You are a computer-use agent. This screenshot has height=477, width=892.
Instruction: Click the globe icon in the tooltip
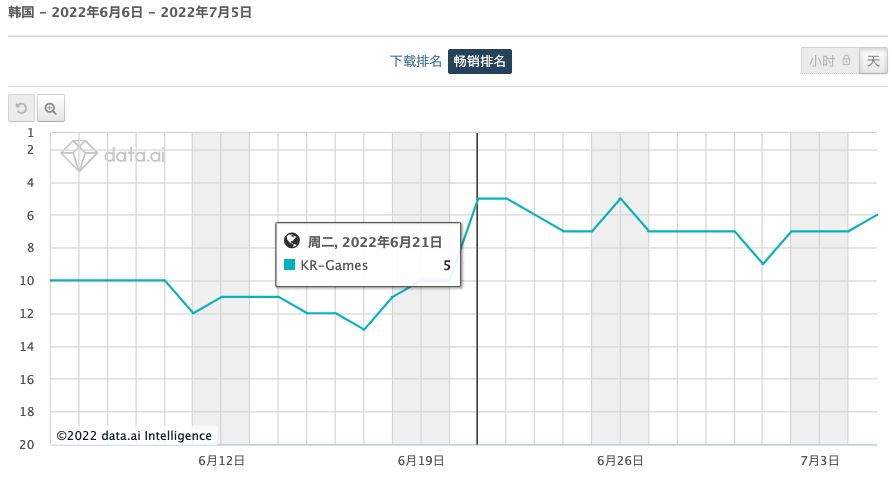pyautogui.click(x=292, y=241)
